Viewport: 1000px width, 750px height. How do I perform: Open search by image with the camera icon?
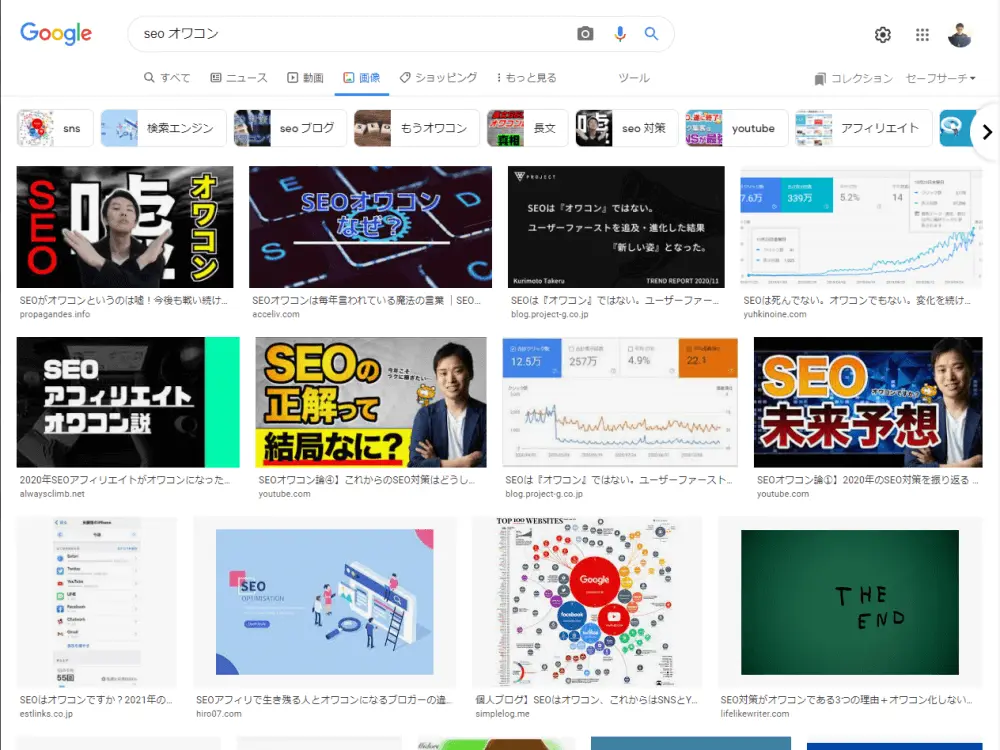(x=585, y=33)
